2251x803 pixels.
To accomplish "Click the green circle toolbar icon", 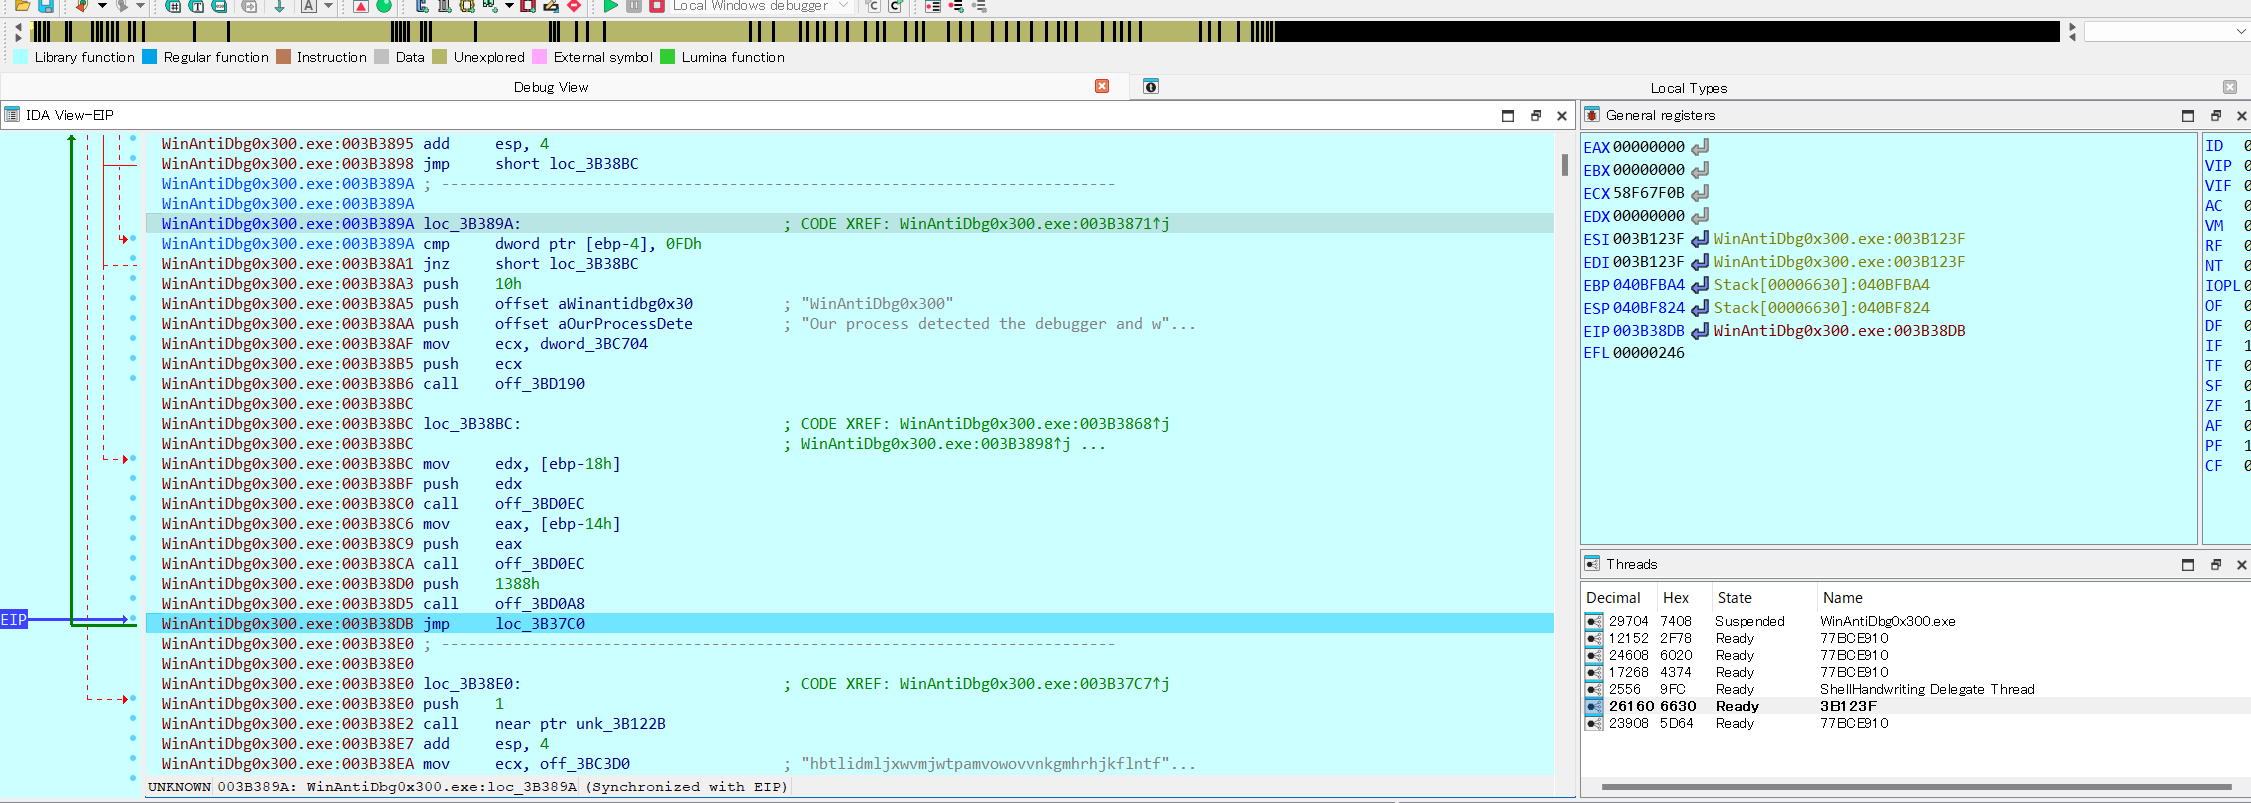I will coord(384,6).
